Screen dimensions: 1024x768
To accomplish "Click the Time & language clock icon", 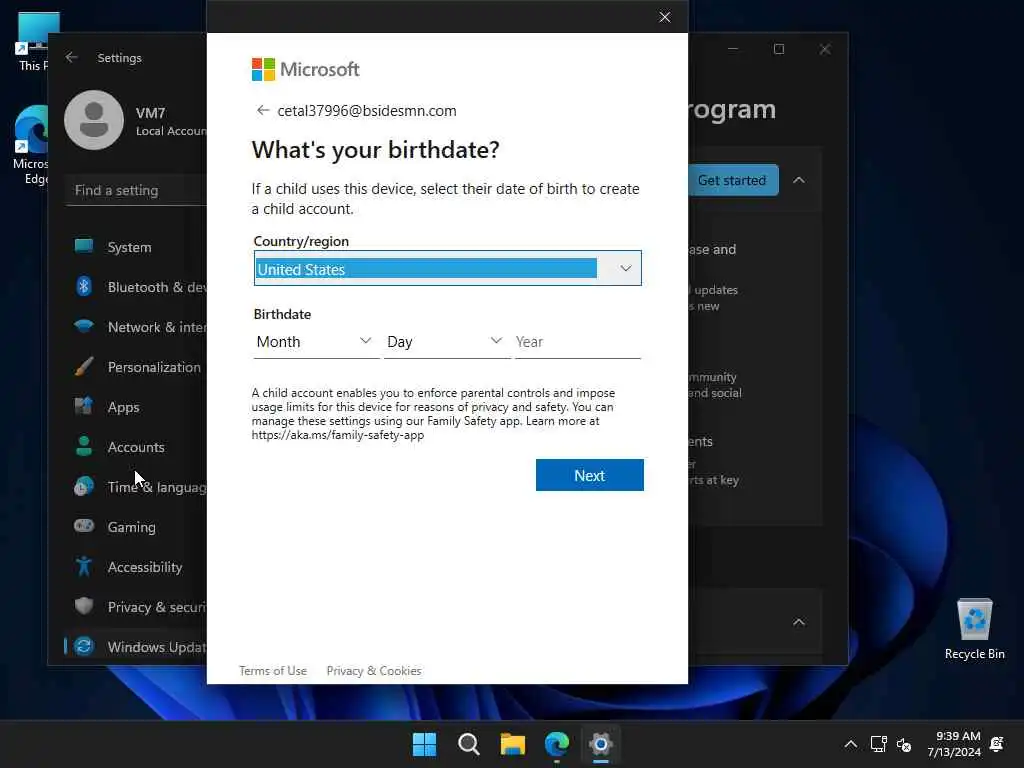I will point(84,487).
